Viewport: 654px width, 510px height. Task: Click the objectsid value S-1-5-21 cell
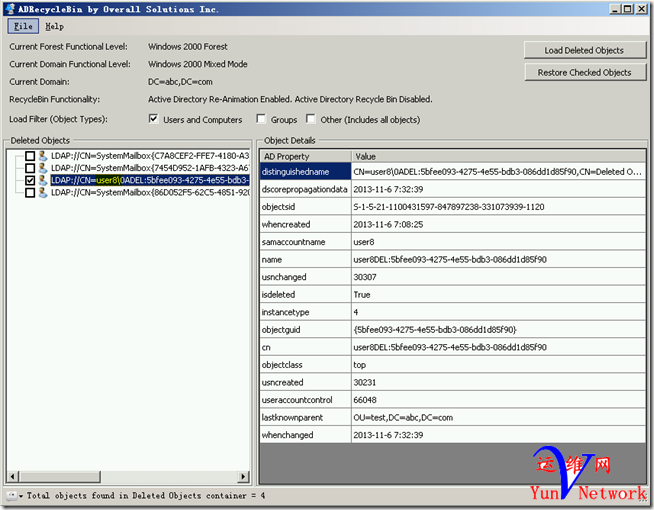click(498, 207)
